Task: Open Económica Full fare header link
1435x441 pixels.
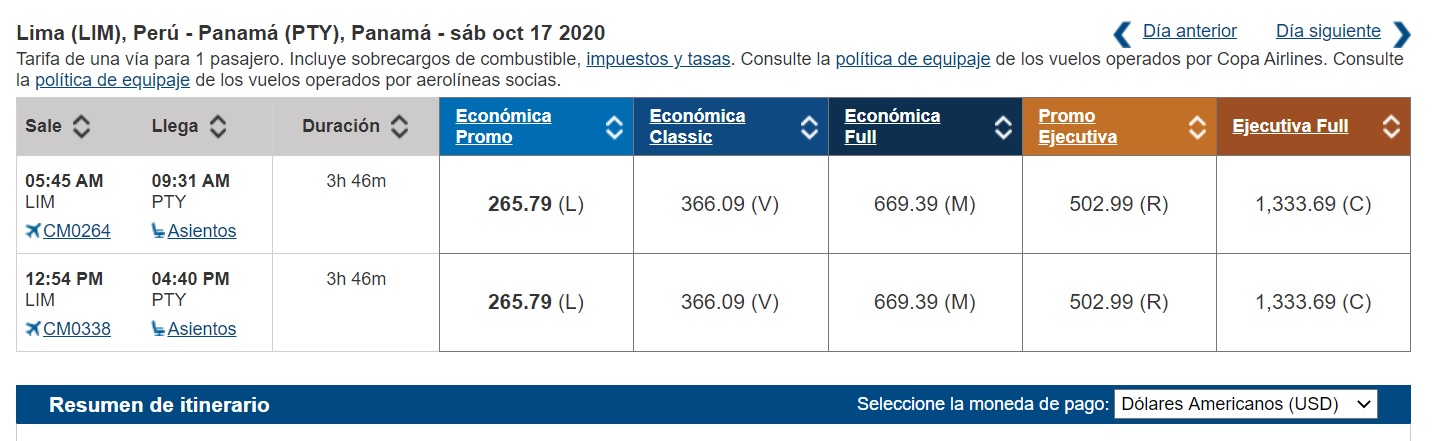Action: [x=892, y=127]
